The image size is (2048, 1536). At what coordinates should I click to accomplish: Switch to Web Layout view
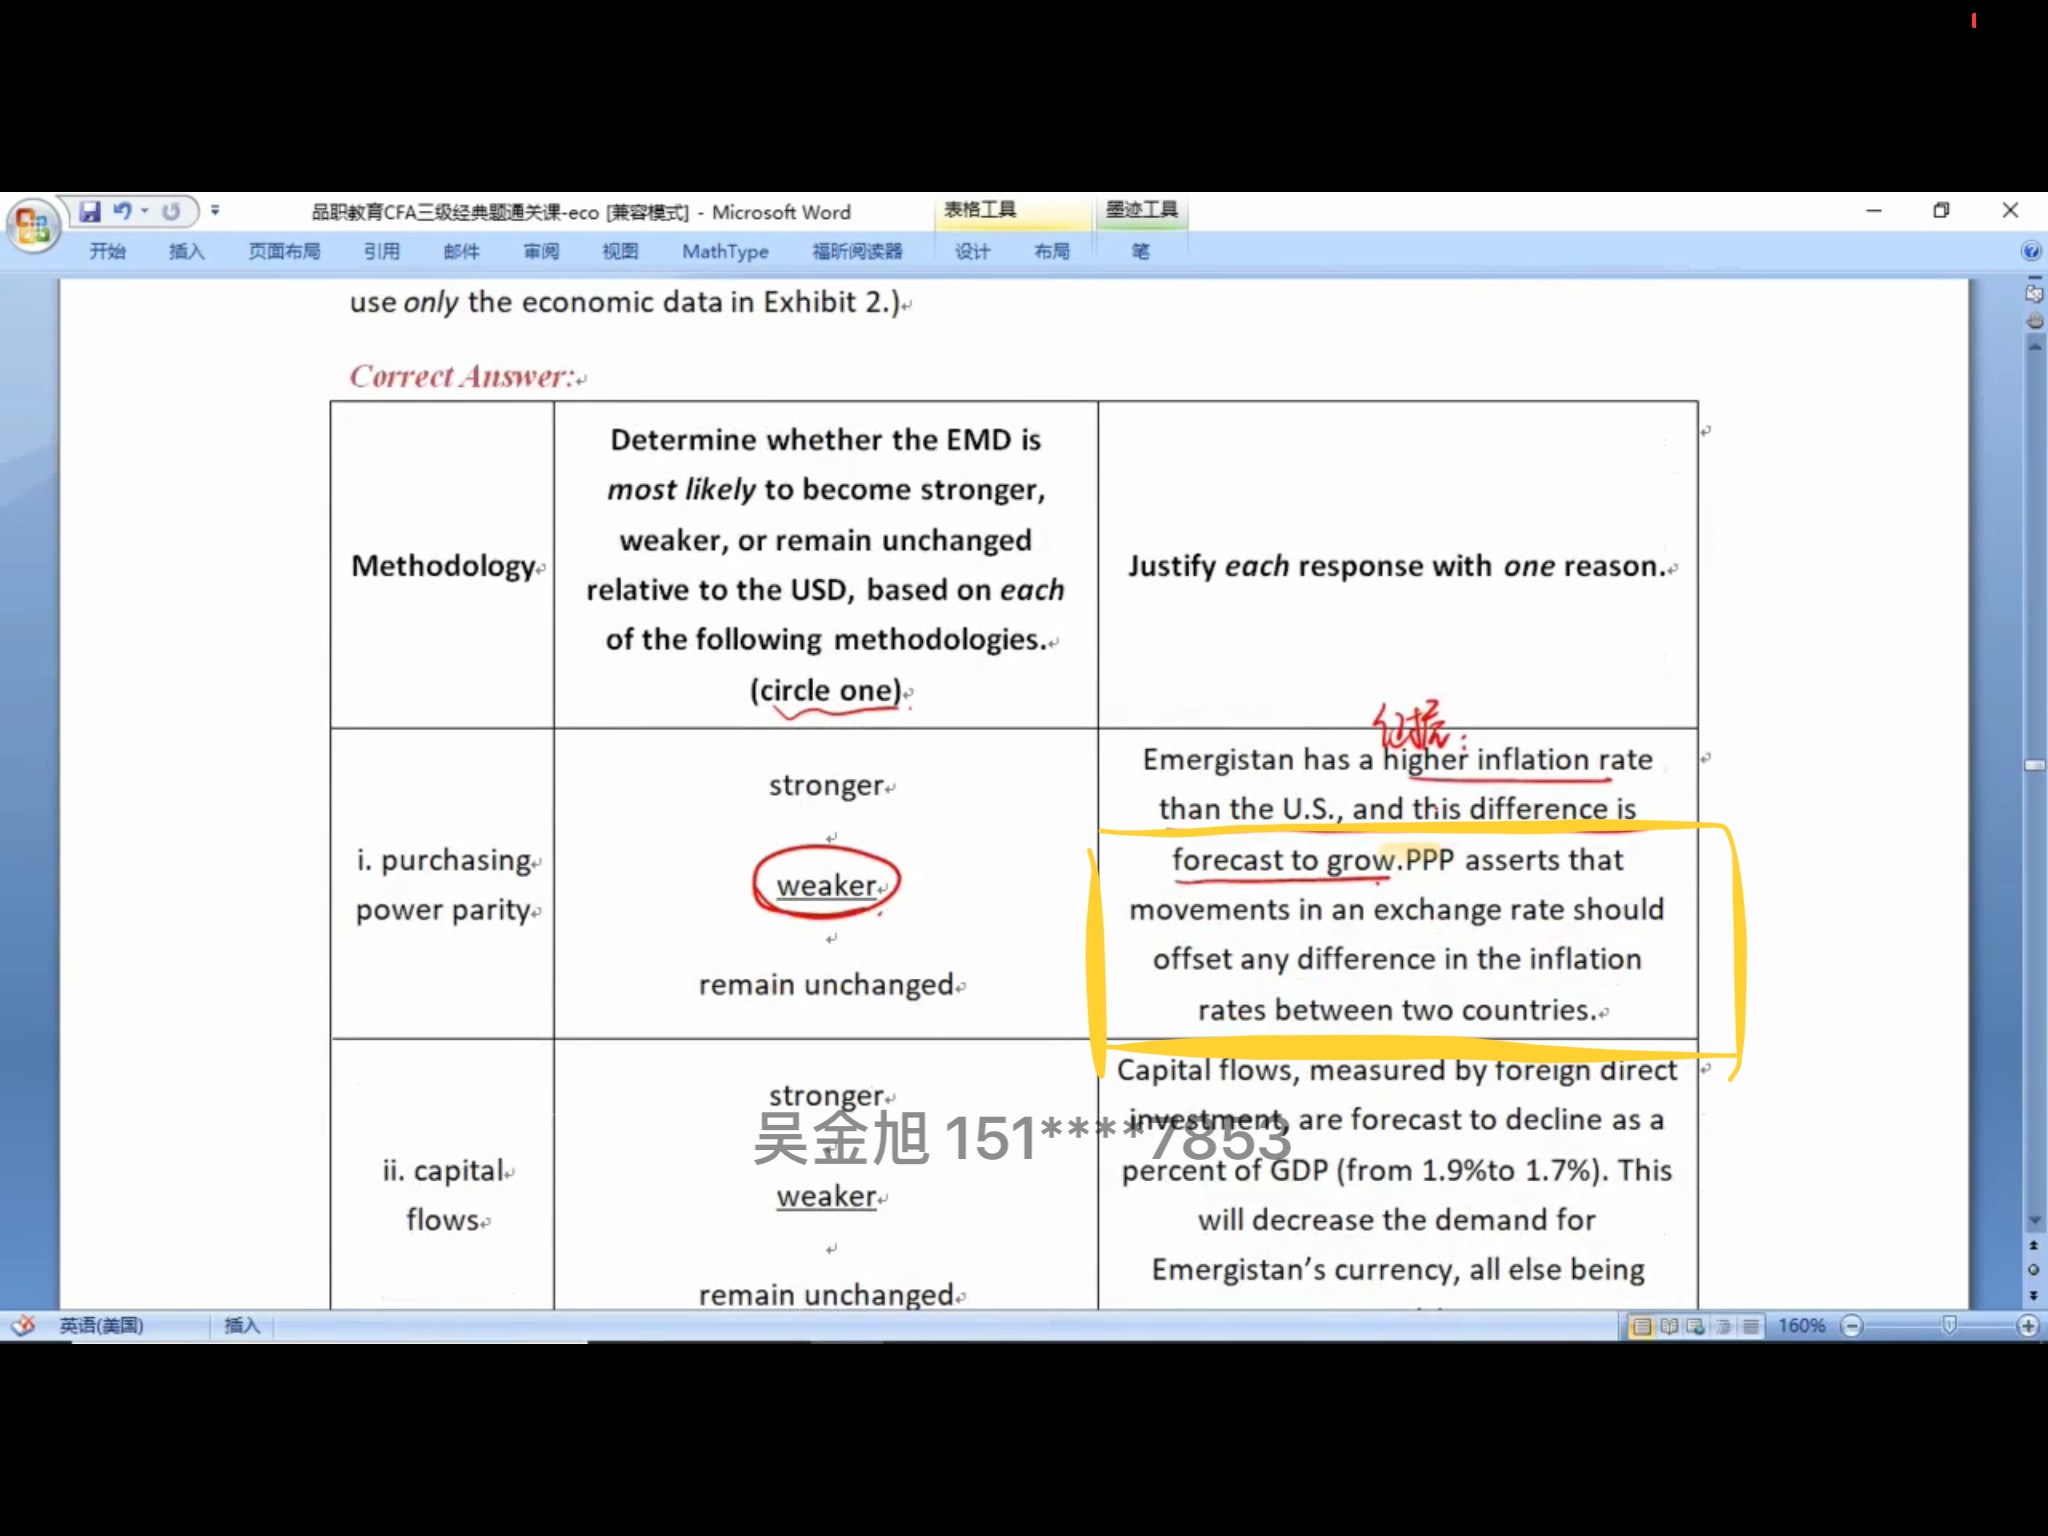(1696, 1326)
